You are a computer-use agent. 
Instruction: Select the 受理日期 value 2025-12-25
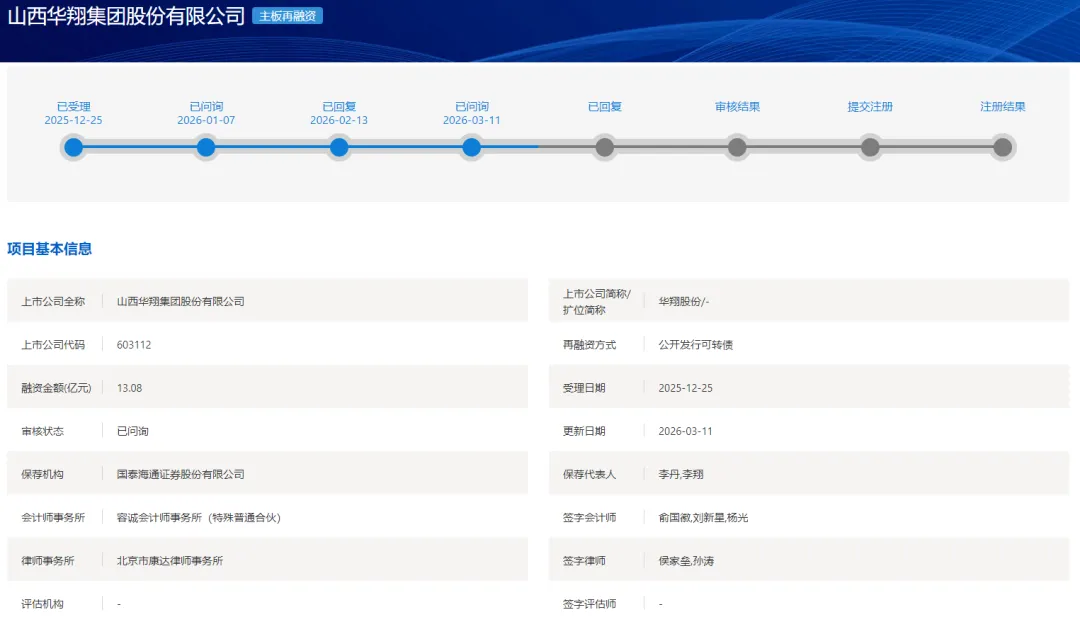[685, 388]
